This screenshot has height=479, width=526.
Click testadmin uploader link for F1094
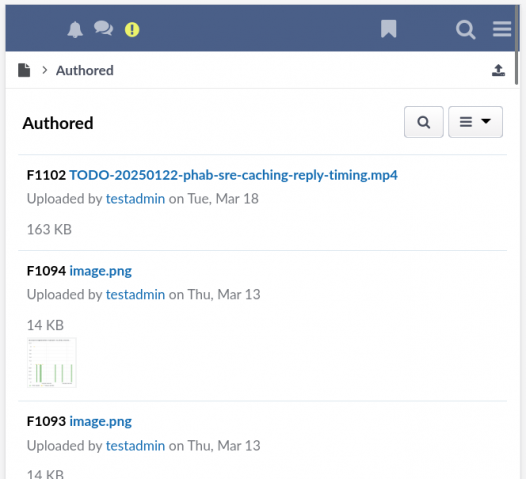pyautogui.click(x=136, y=294)
